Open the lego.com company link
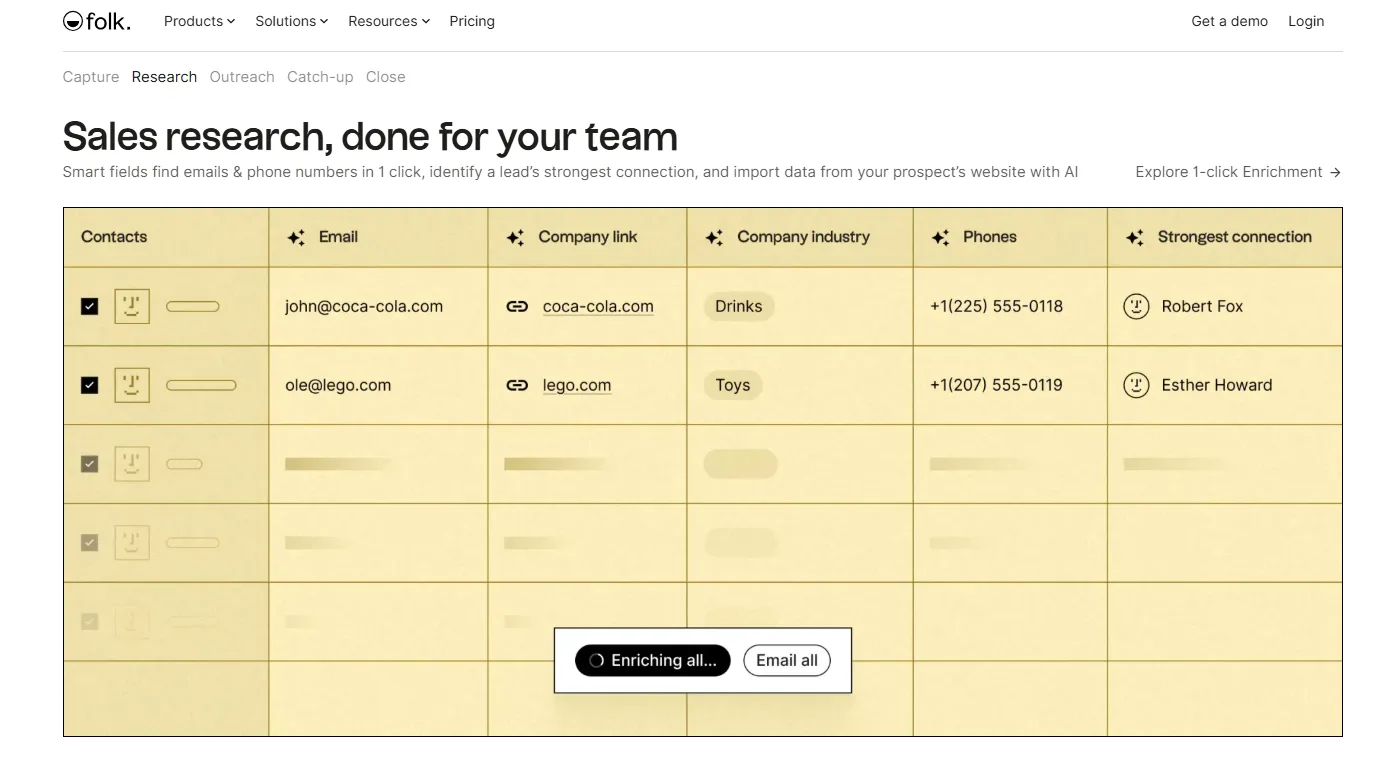Viewport: 1389px width, 765px height. tap(577, 385)
